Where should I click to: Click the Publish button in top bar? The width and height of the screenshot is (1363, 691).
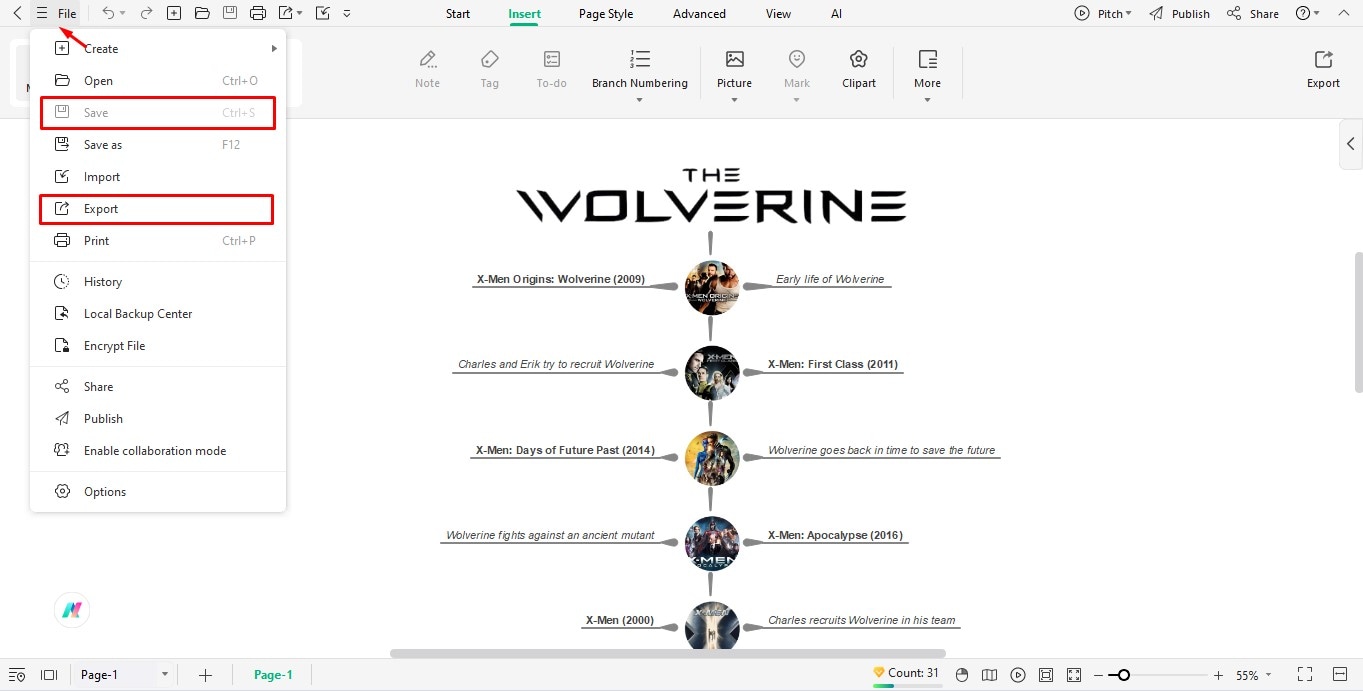click(1179, 14)
